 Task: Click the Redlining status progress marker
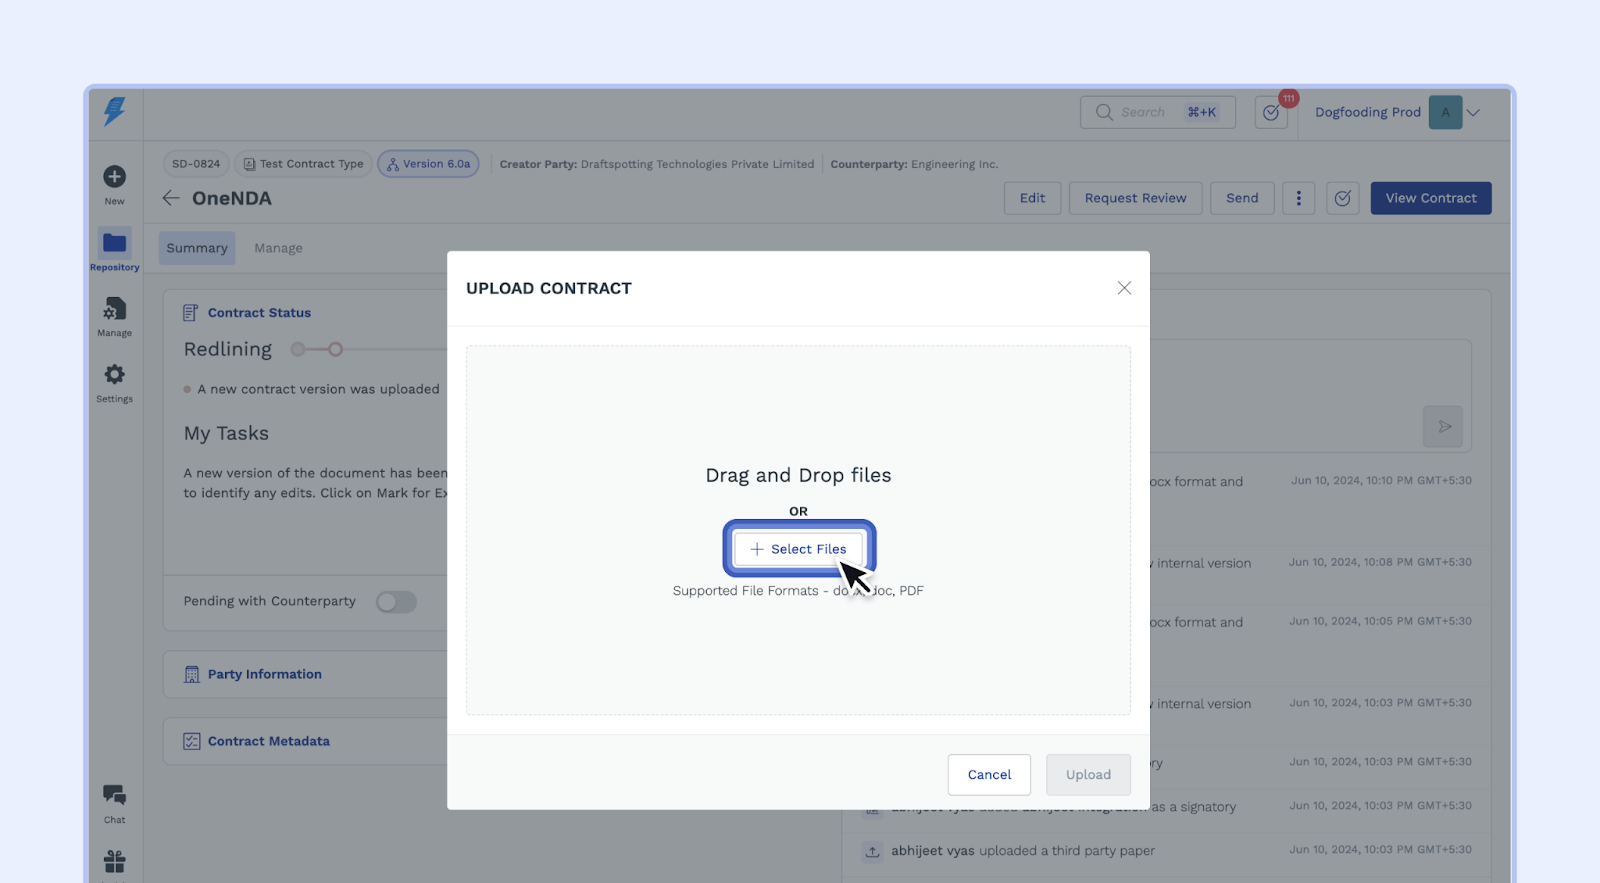(x=336, y=350)
